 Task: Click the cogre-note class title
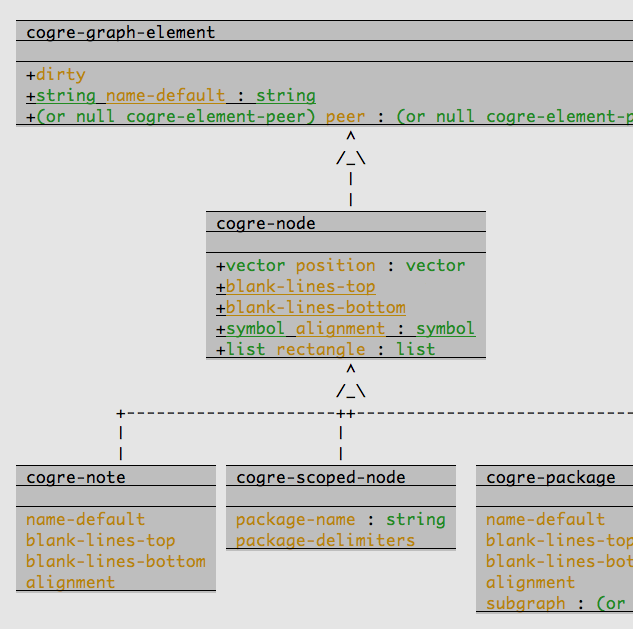point(76,477)
